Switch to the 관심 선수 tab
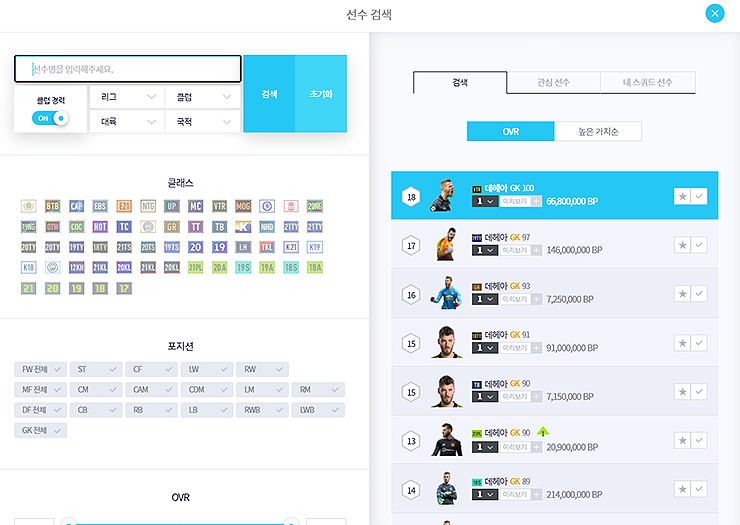Image resolution: width=740 pixels, height=525 pixels. point(554,83)
